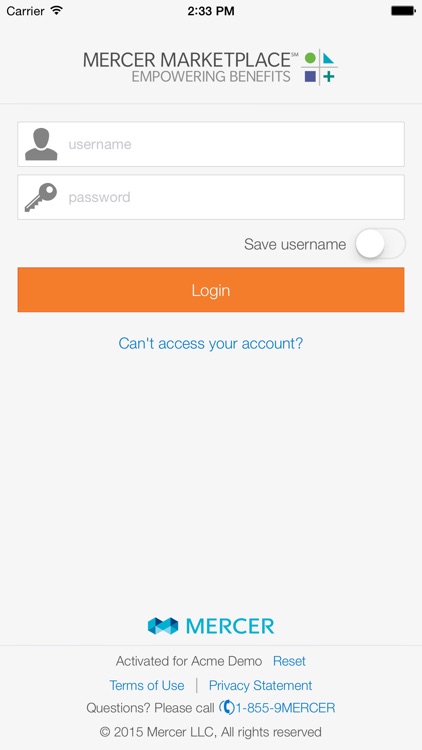Tap the MERCER wordmark at the bottom
The width and height of the screenshot is (422, 750).
[230, 626]
